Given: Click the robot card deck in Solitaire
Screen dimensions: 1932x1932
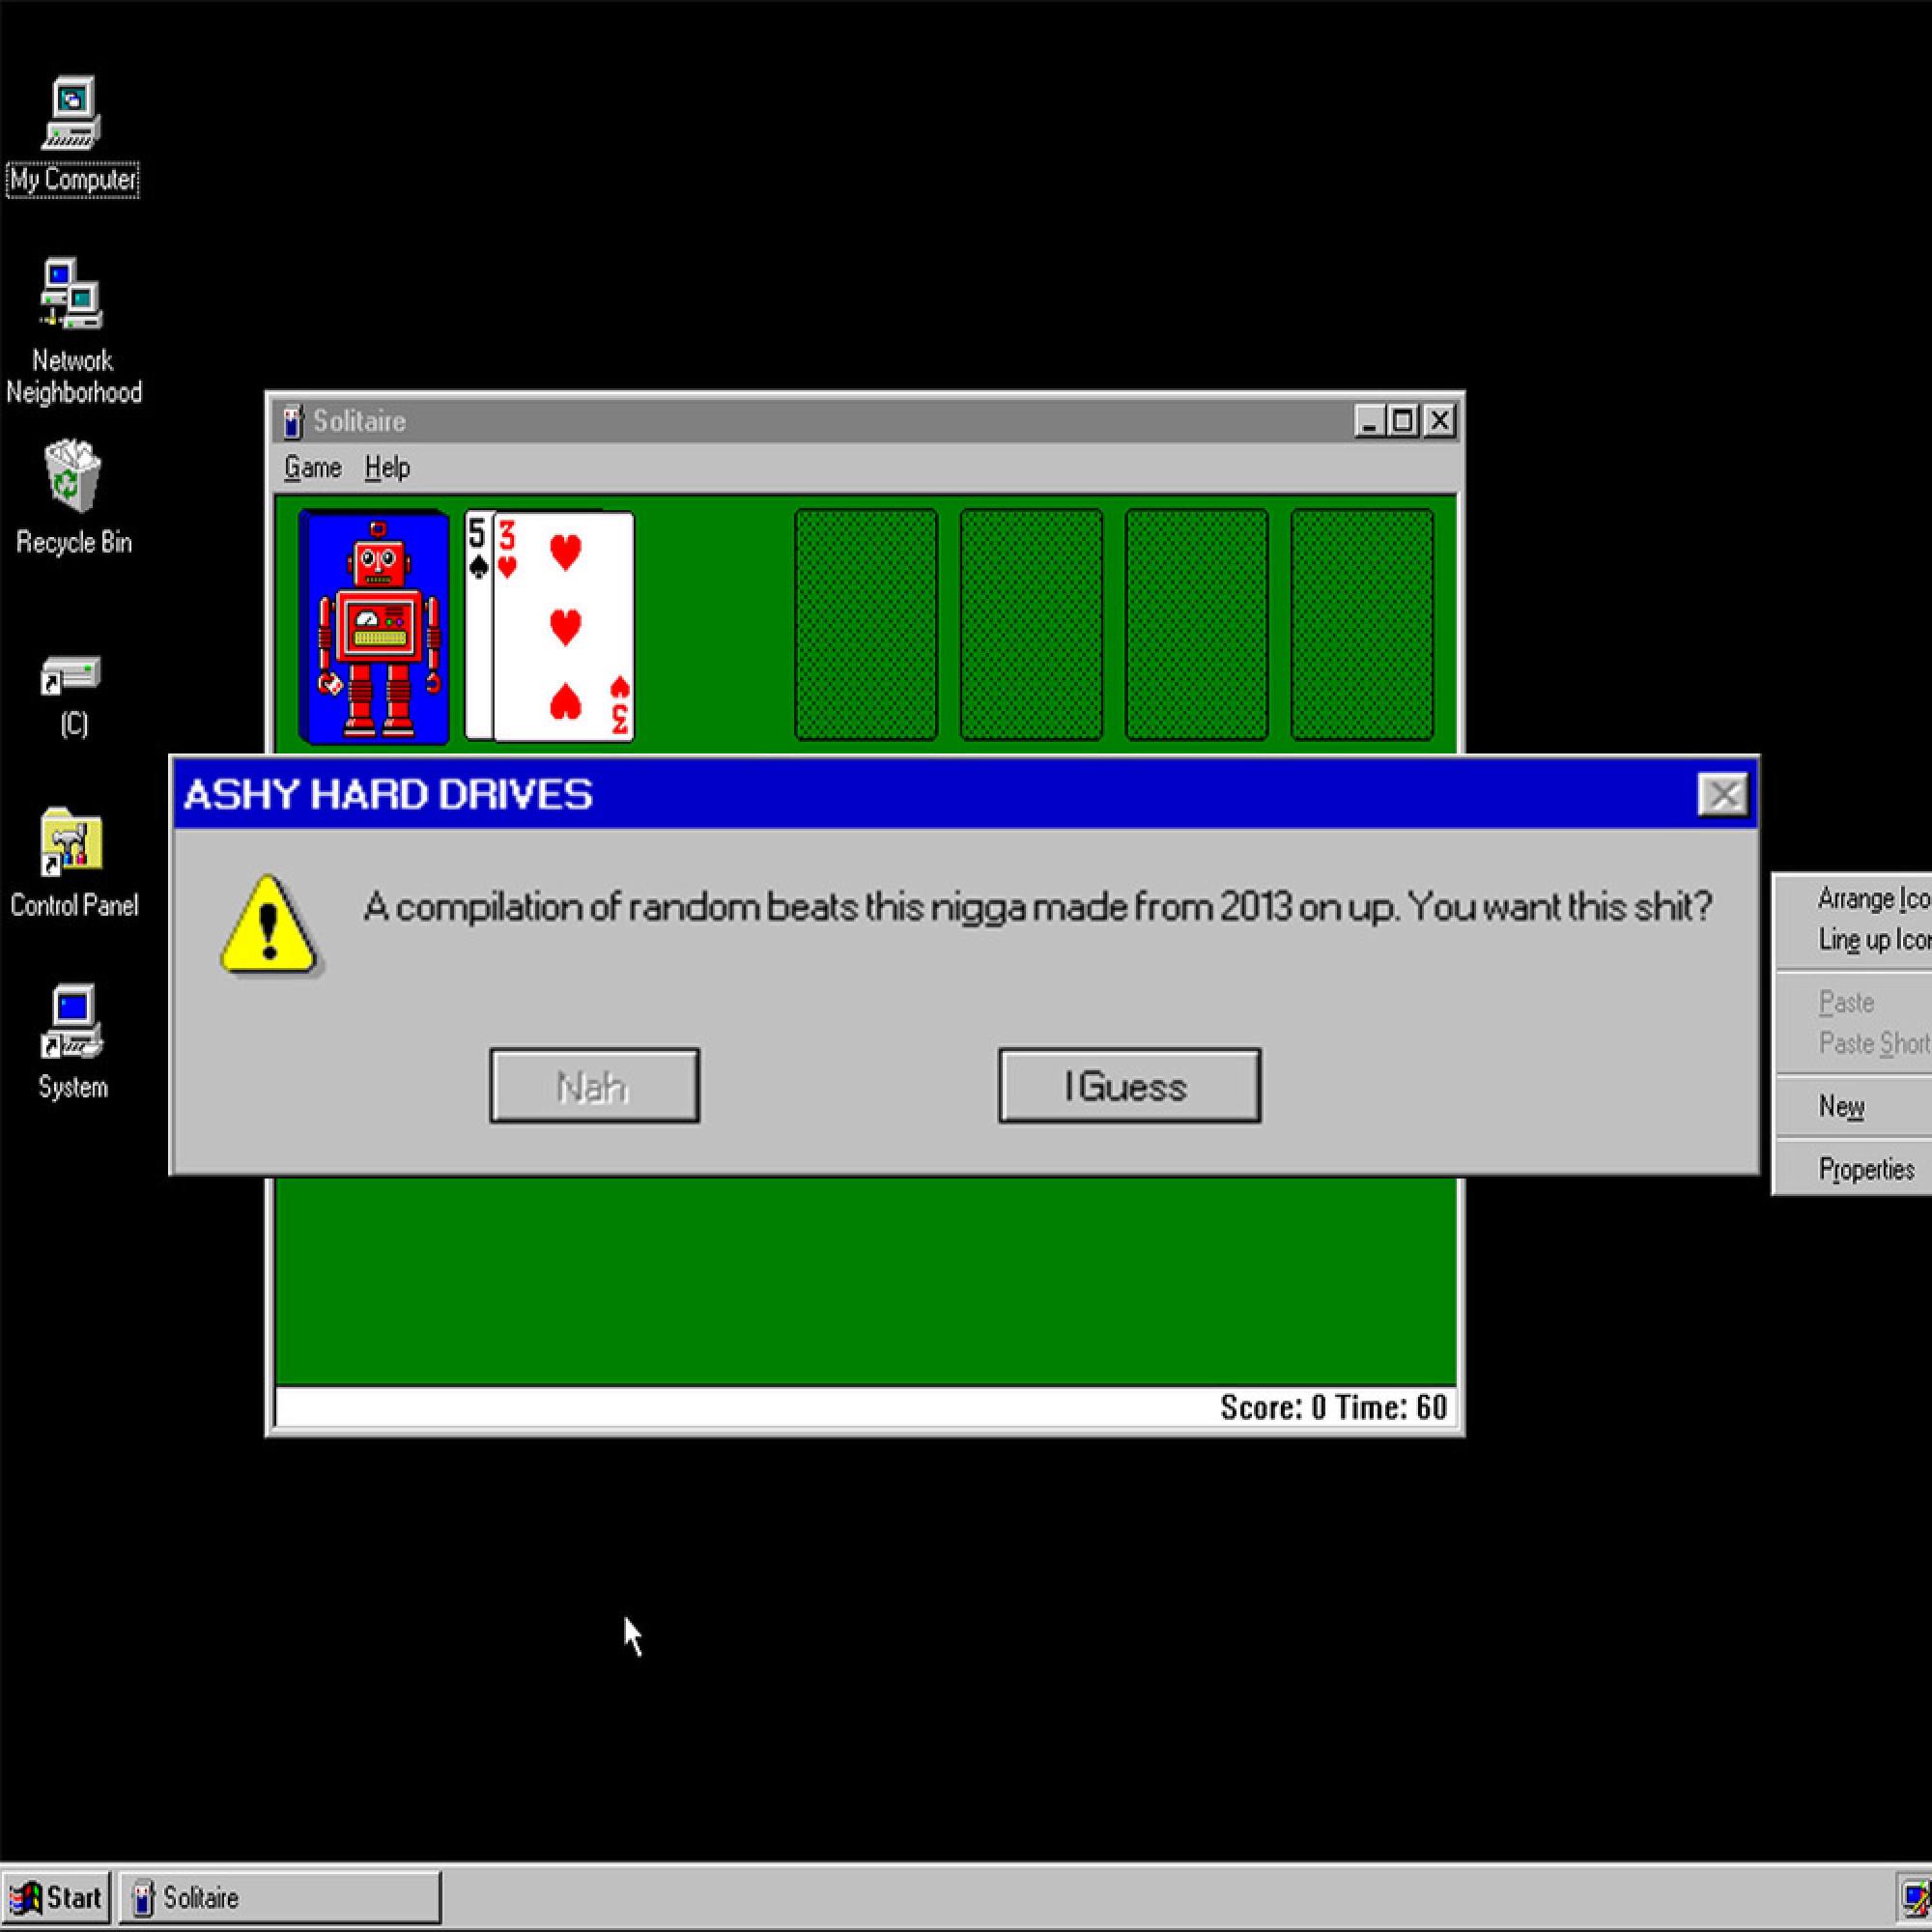Looking at the screenshot, I should click(x=373, y=627).
